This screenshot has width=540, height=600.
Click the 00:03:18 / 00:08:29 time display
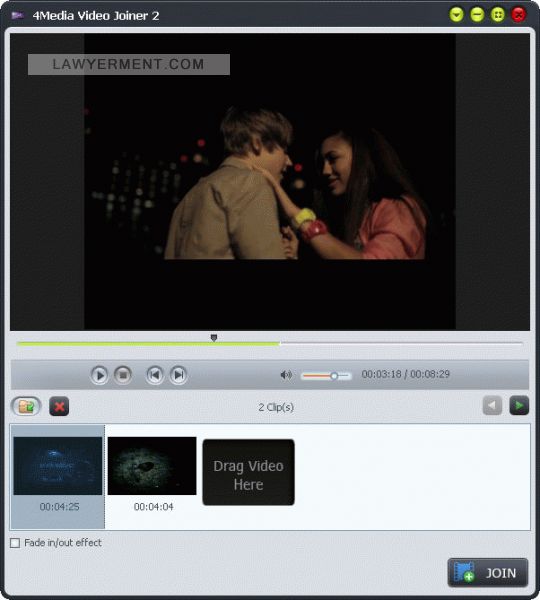click(x=406, y=374)
